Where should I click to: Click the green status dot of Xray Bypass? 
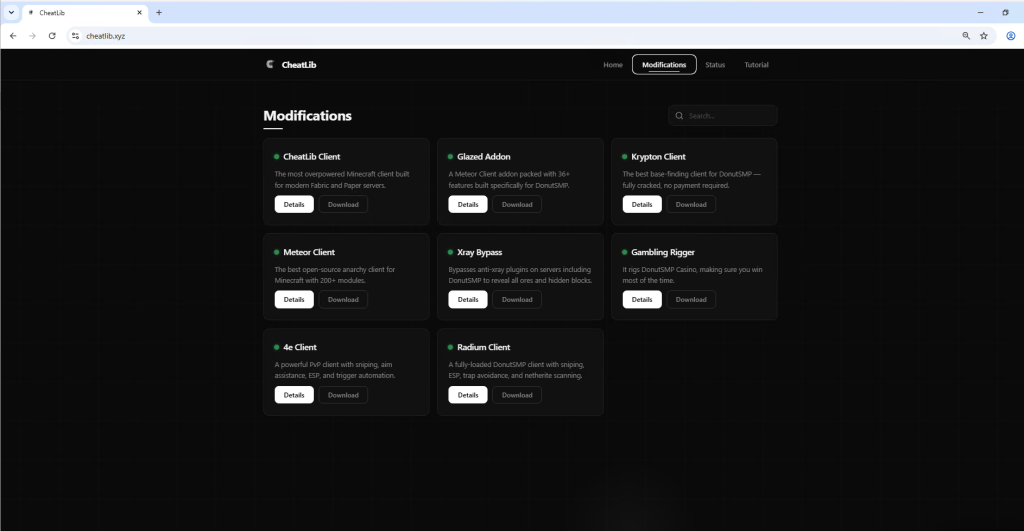coord(450,252)
